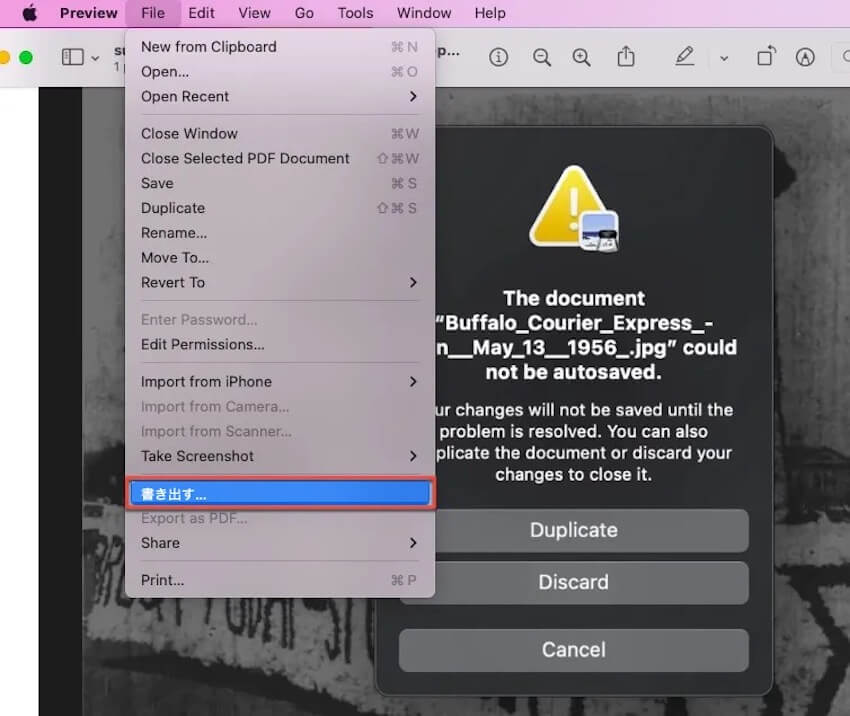The image size is (850, 716).
Task: Choose Edit Permissions... from File menu
Action: pos(202,344)
